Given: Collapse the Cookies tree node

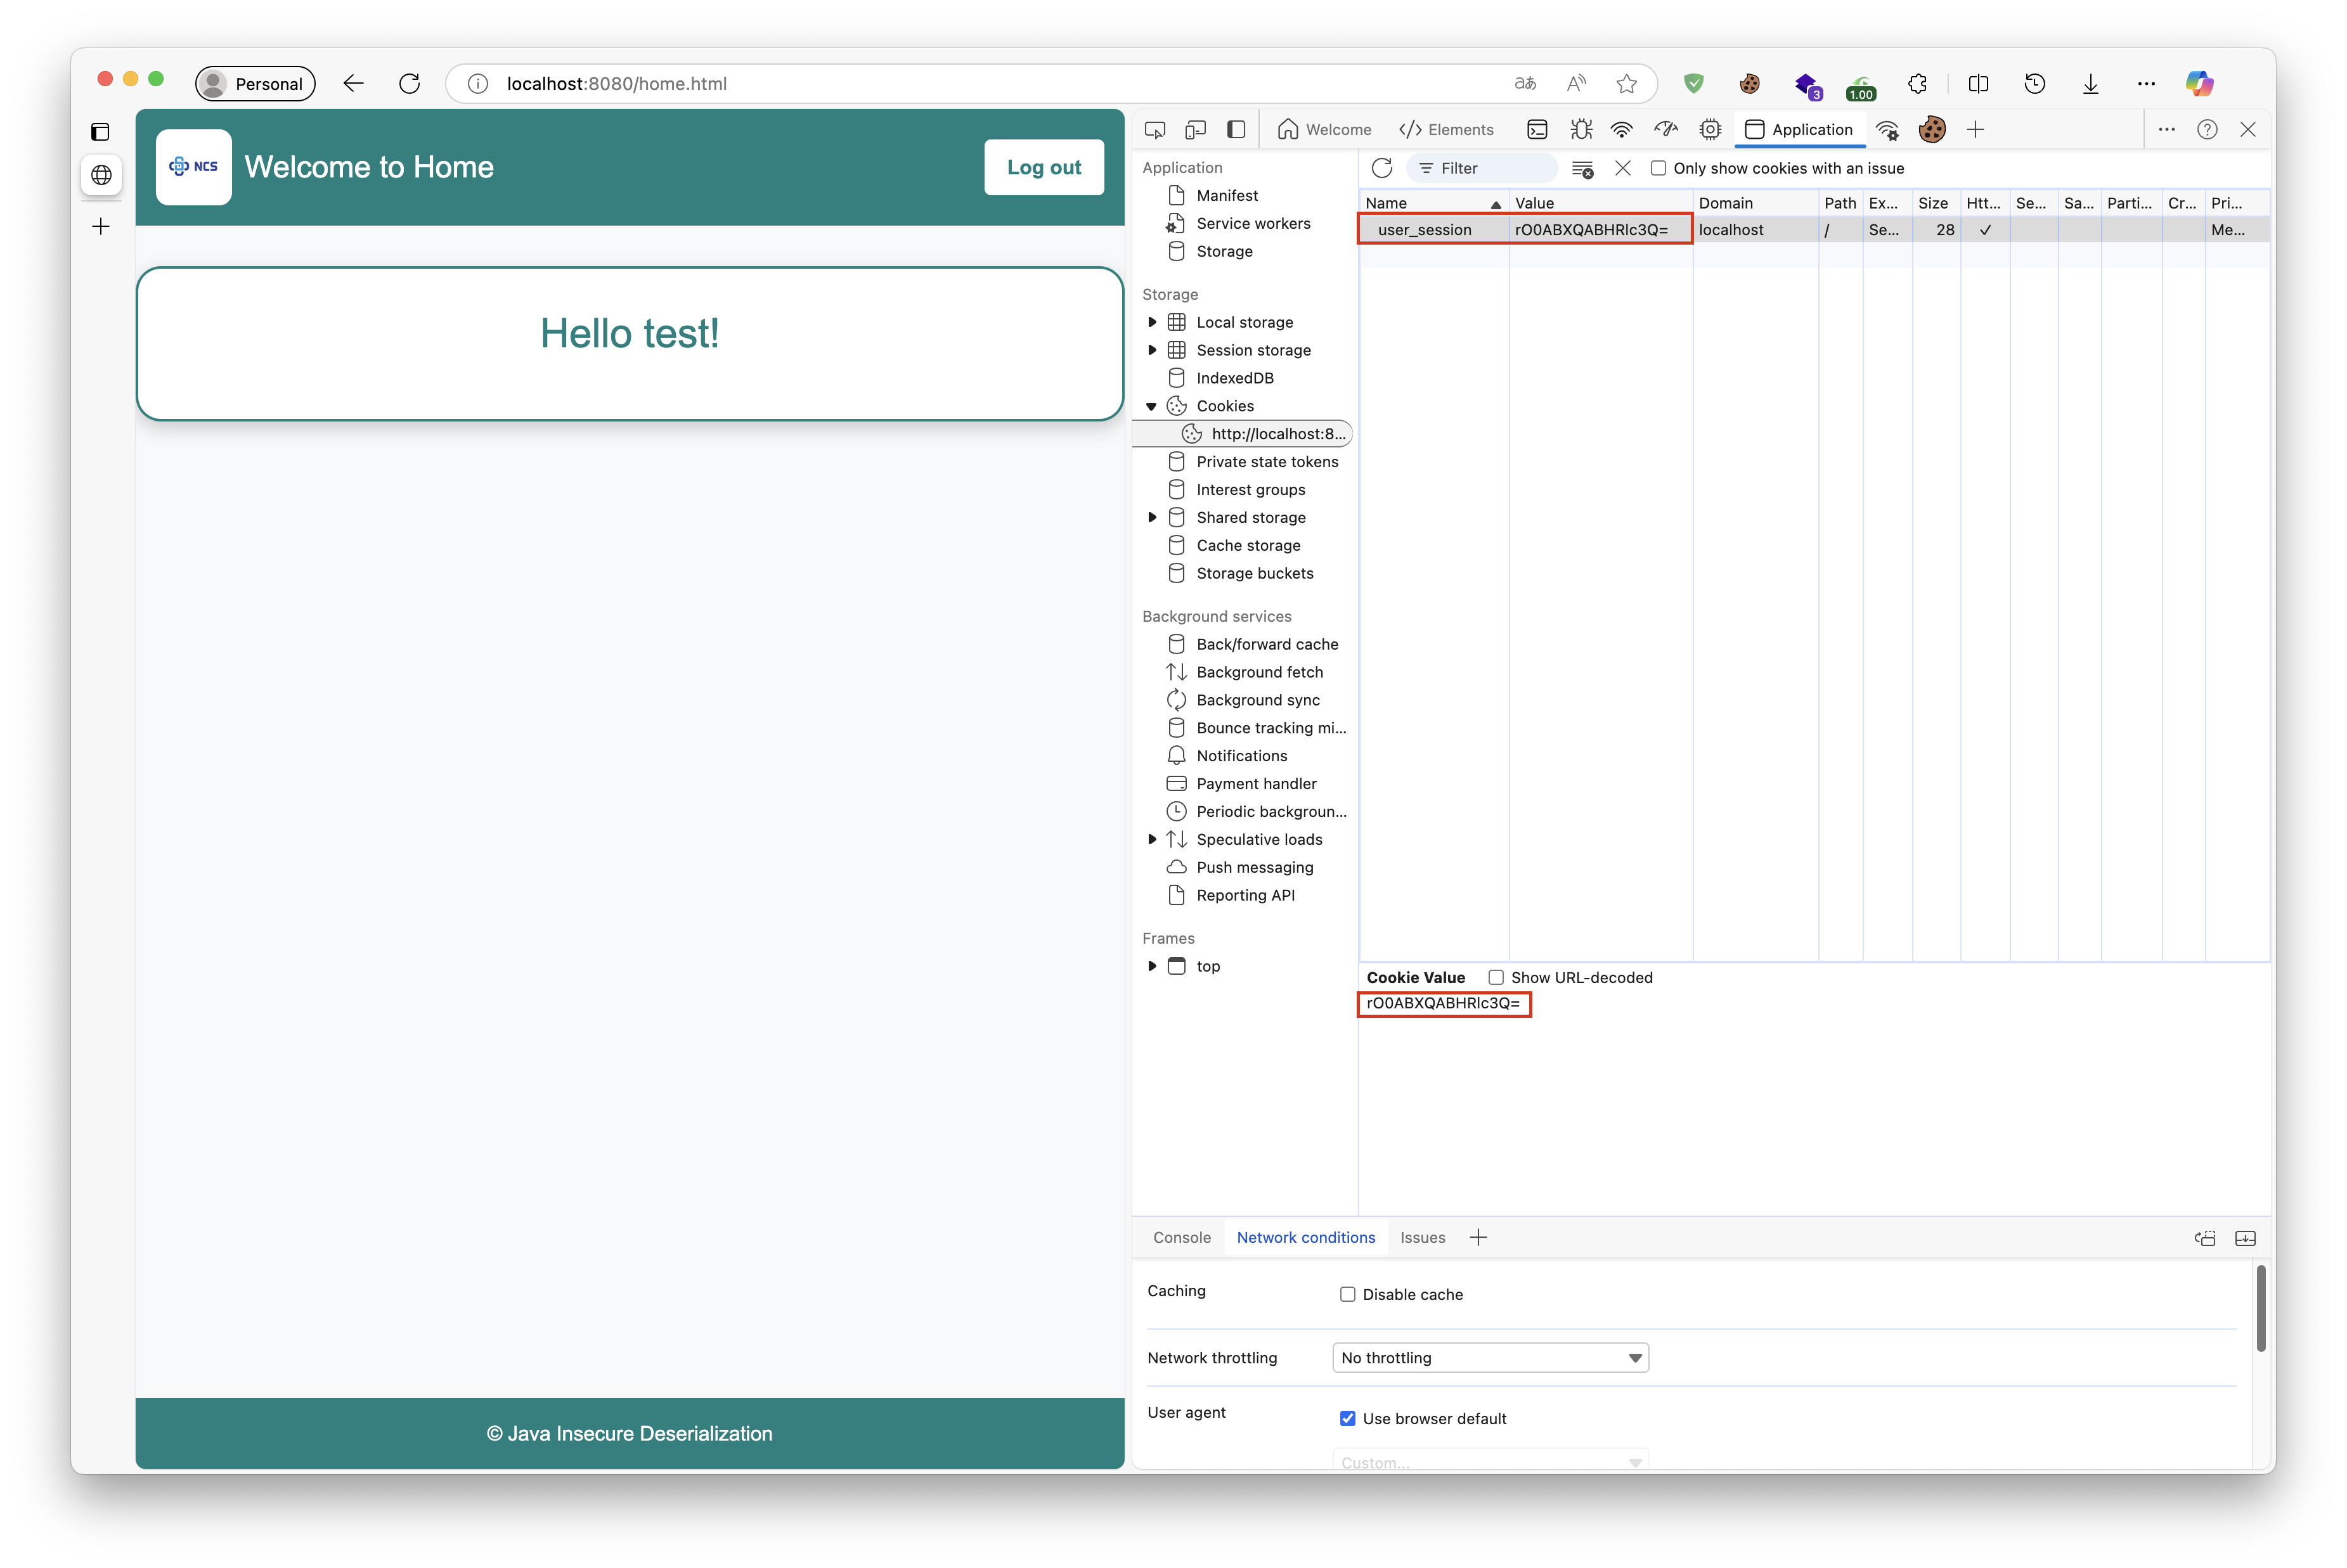Looking at the screenshot, I should tap(1152, 406).
